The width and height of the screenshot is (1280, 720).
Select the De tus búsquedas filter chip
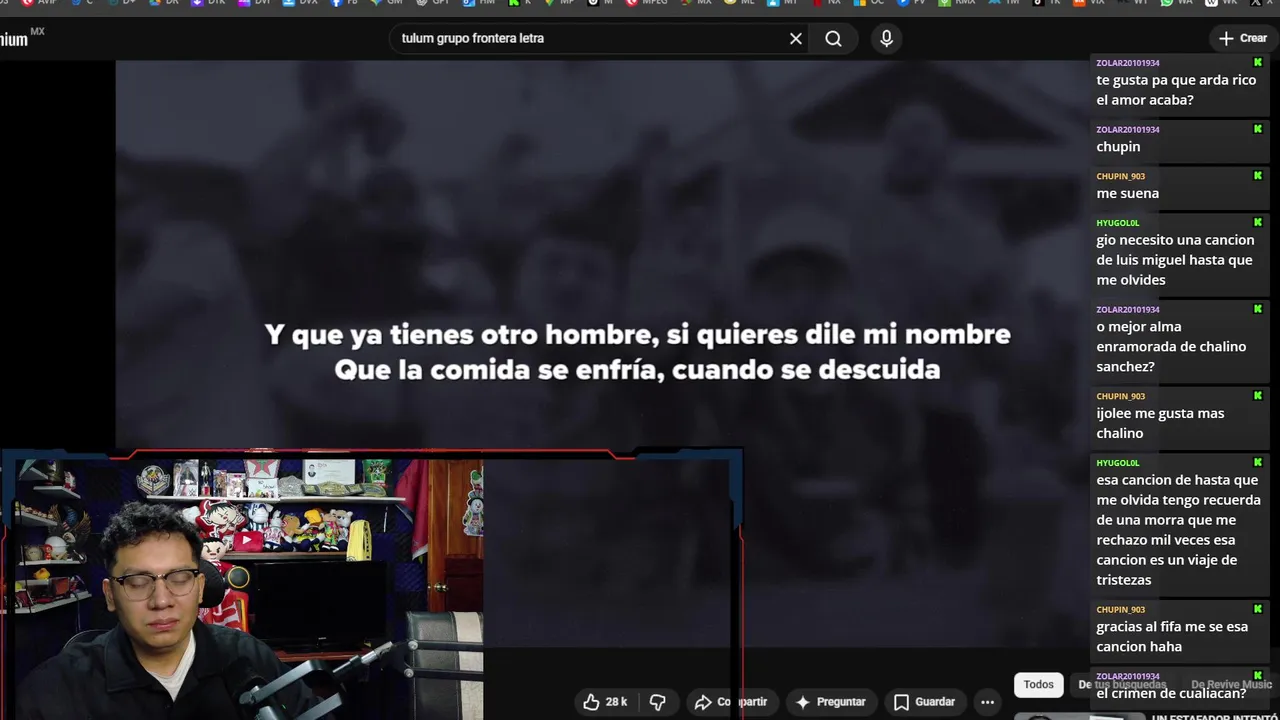[x=1122, y=685]
